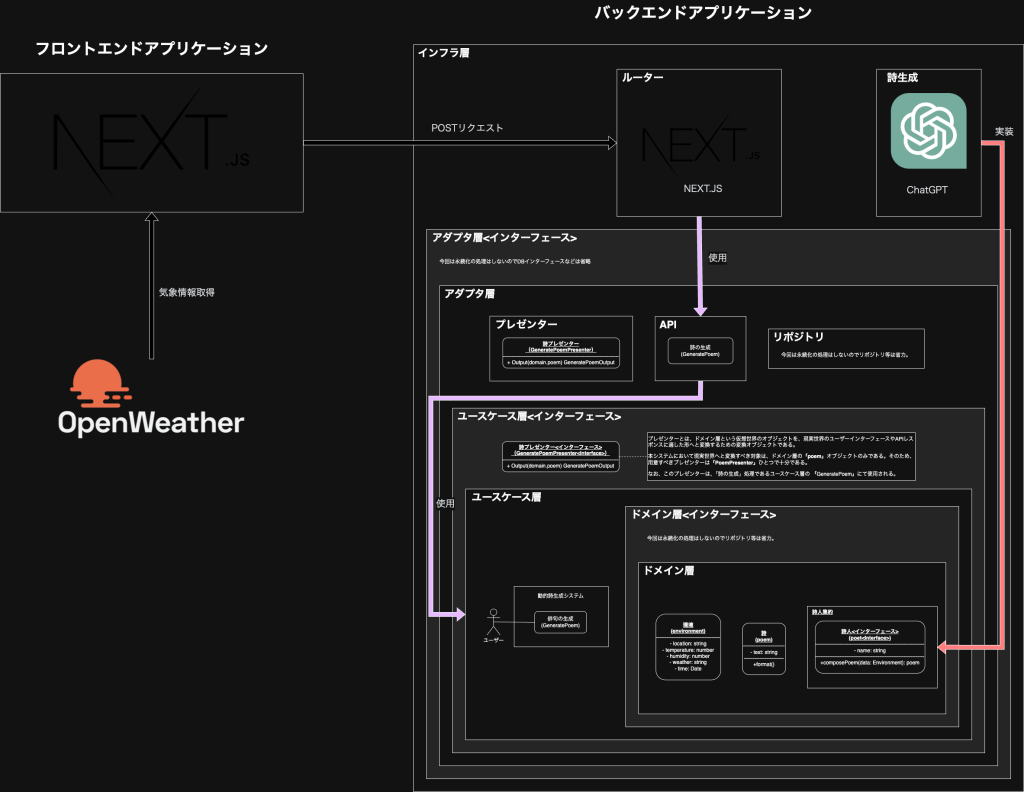Click the '- humidity: number' attribute

(x=688, y=656)
